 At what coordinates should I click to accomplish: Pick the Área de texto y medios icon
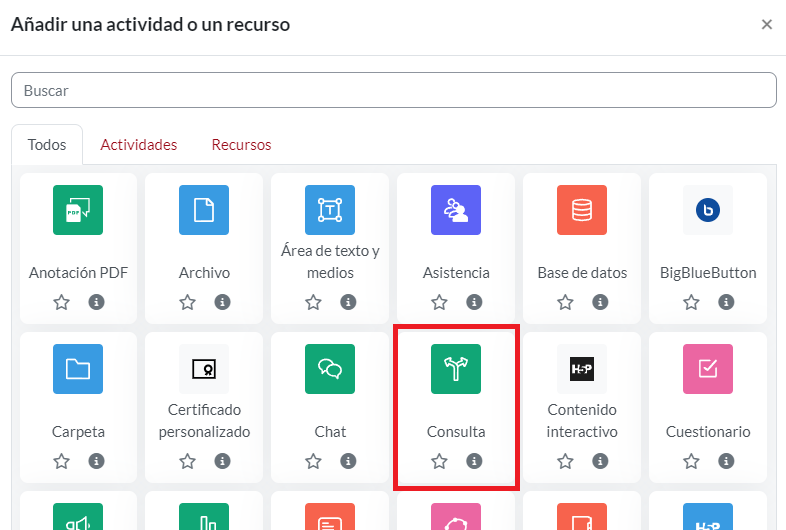[330, 210]
